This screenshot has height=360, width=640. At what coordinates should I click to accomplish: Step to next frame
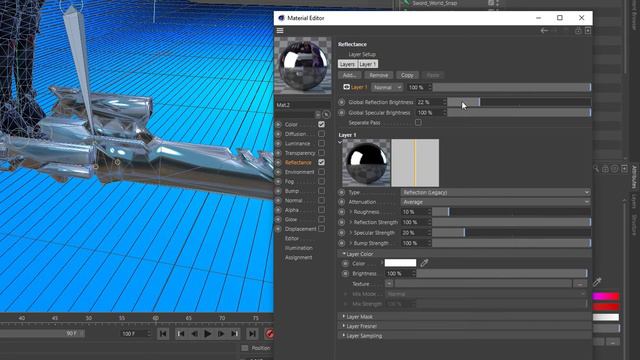pos(221,334)
